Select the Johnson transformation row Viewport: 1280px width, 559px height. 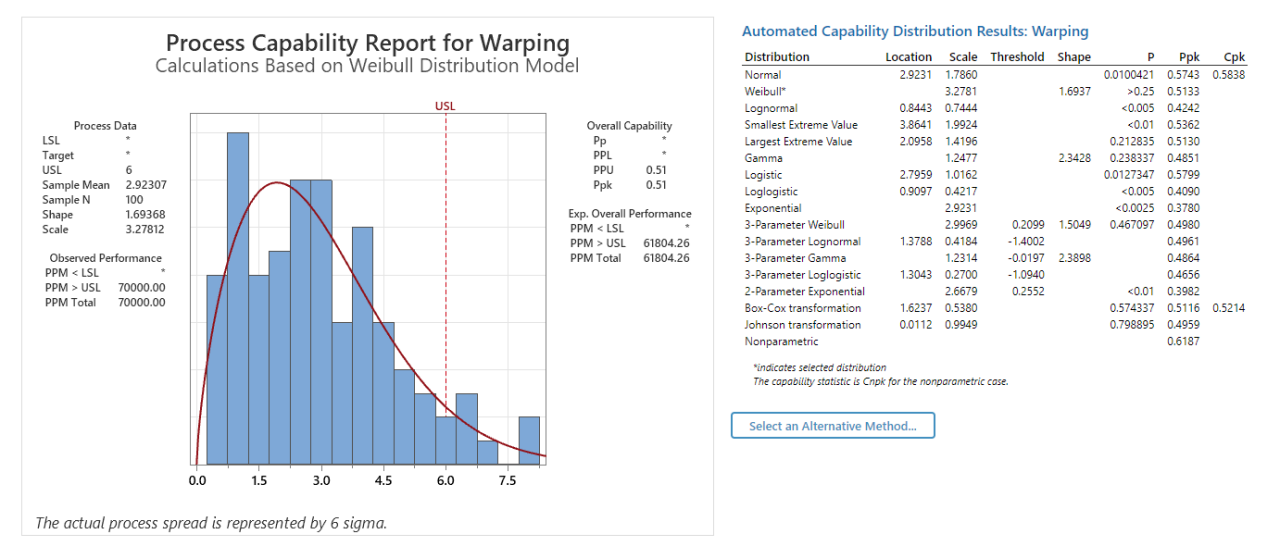tap(802, 325)
